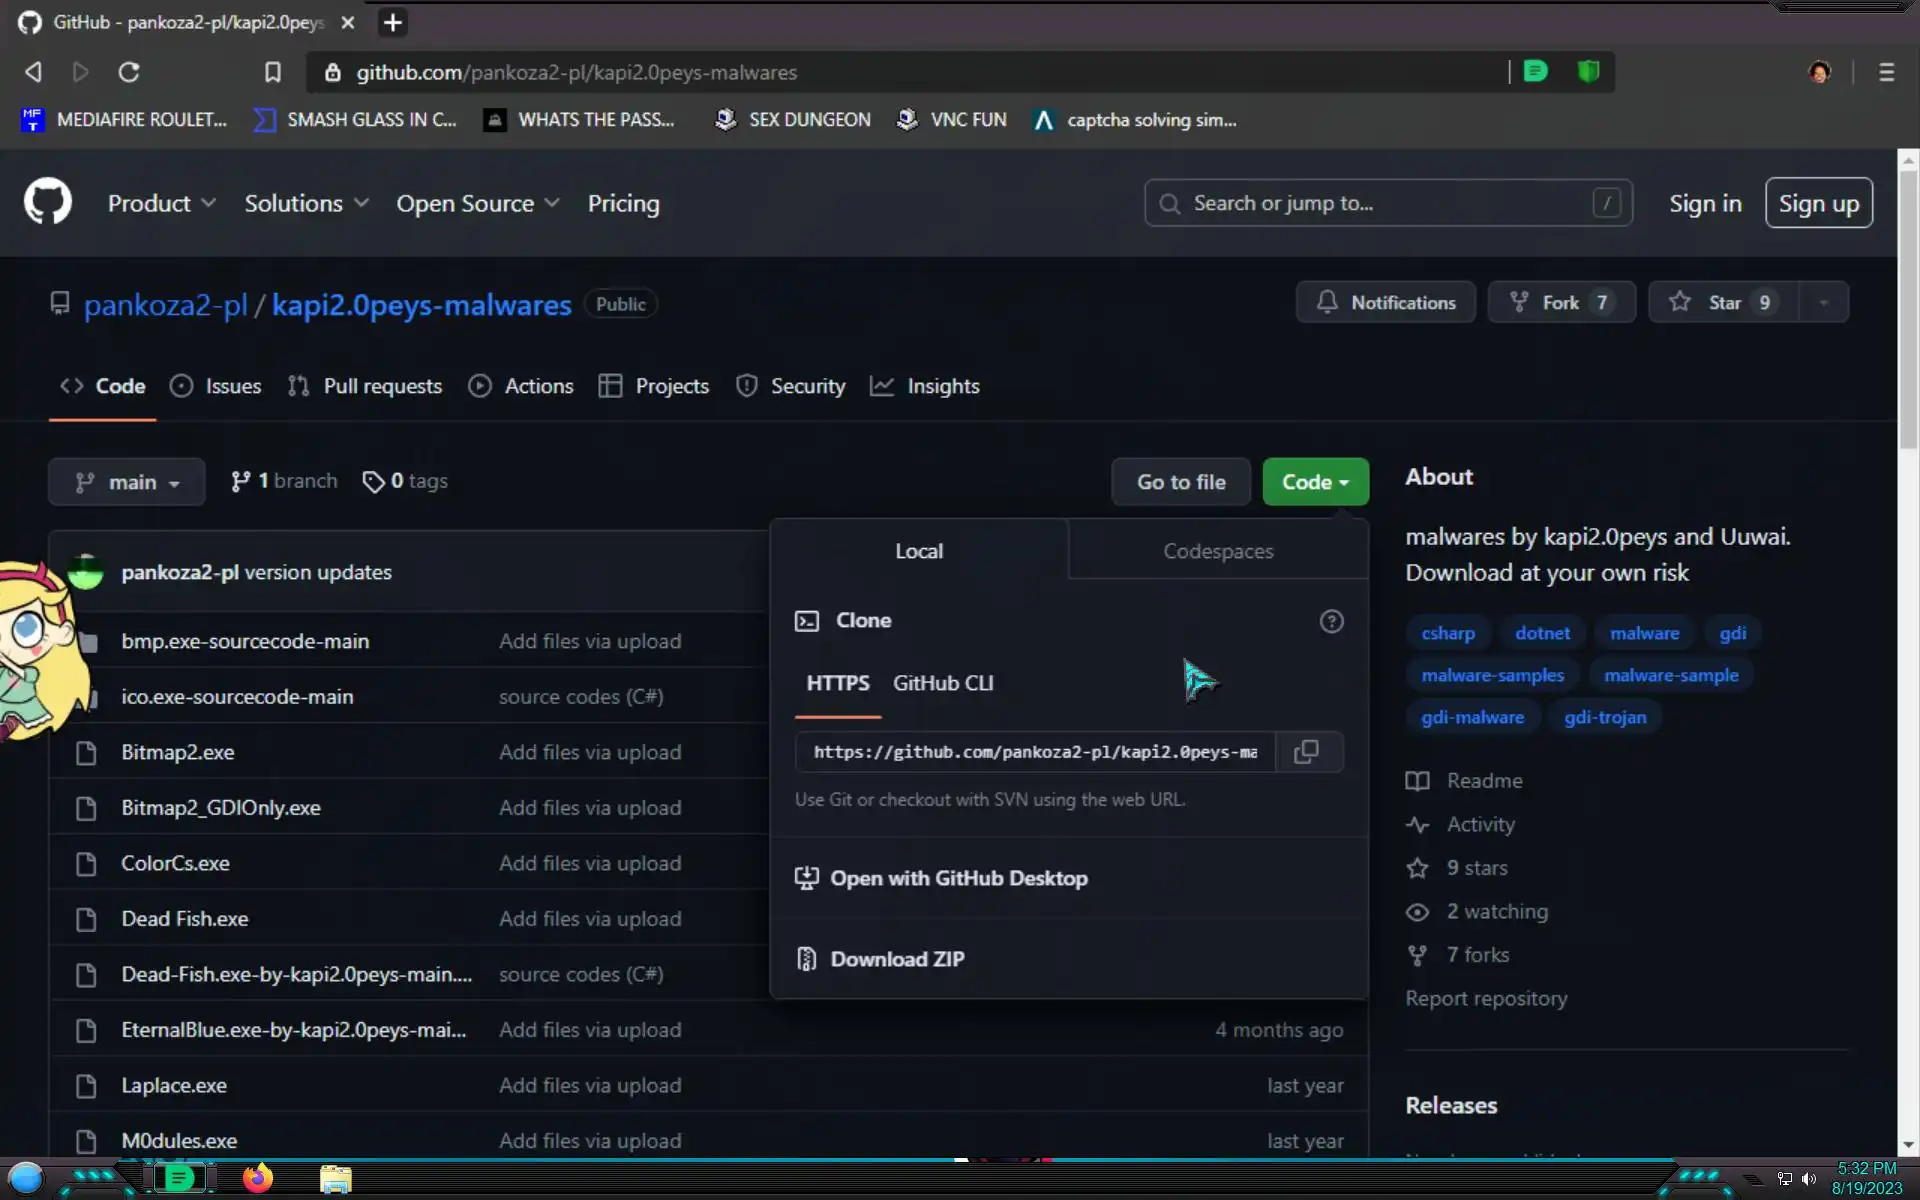This screenshot has width=1920, height=1200.
Task: Click the clone help question icon
Action: (x=1331, y=621)
